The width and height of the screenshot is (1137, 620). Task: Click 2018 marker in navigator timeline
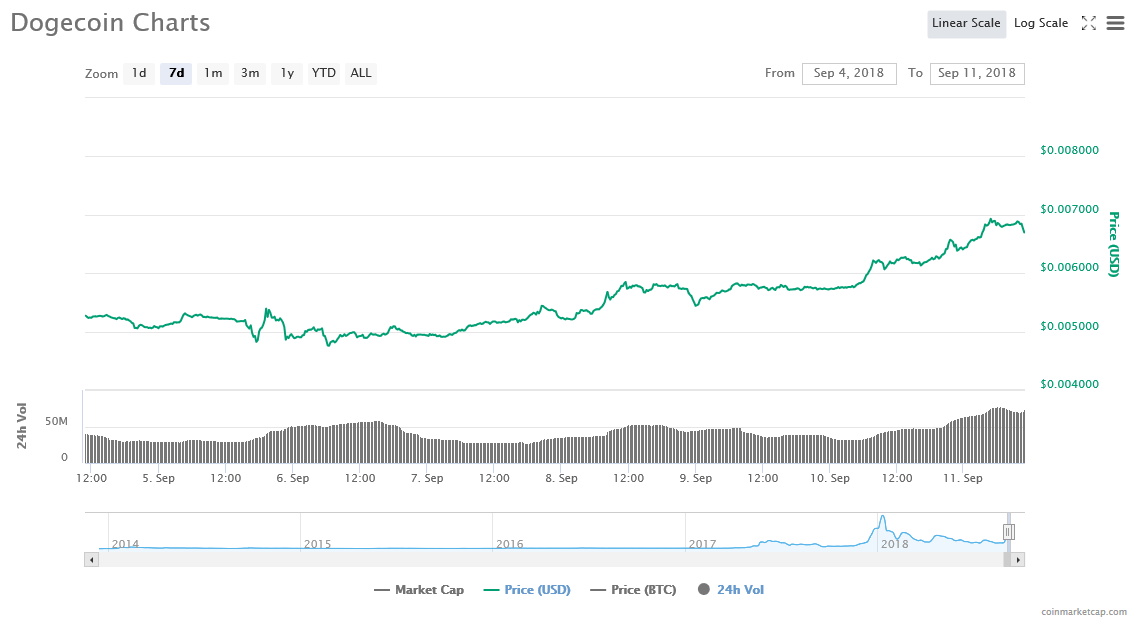[x=895, y=544]
